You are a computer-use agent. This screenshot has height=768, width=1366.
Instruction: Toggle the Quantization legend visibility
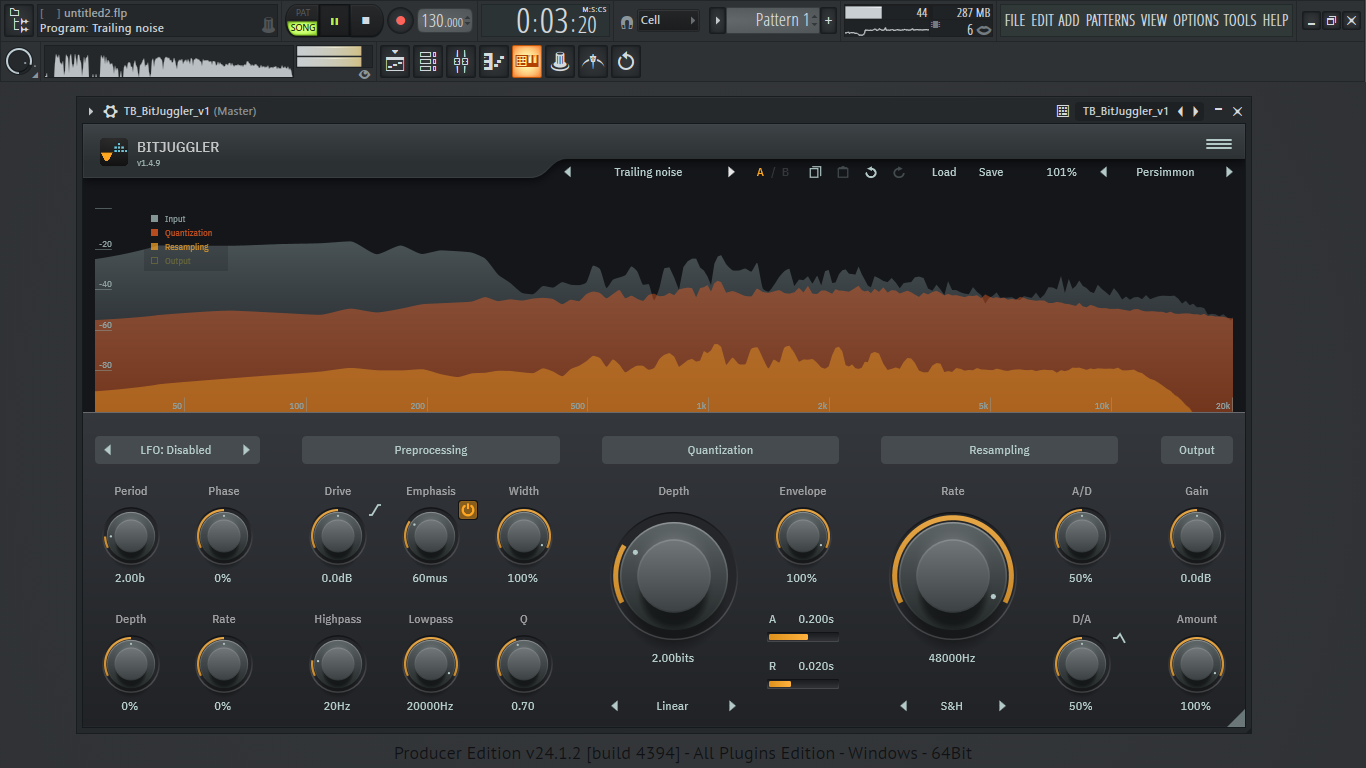(182, 233)
